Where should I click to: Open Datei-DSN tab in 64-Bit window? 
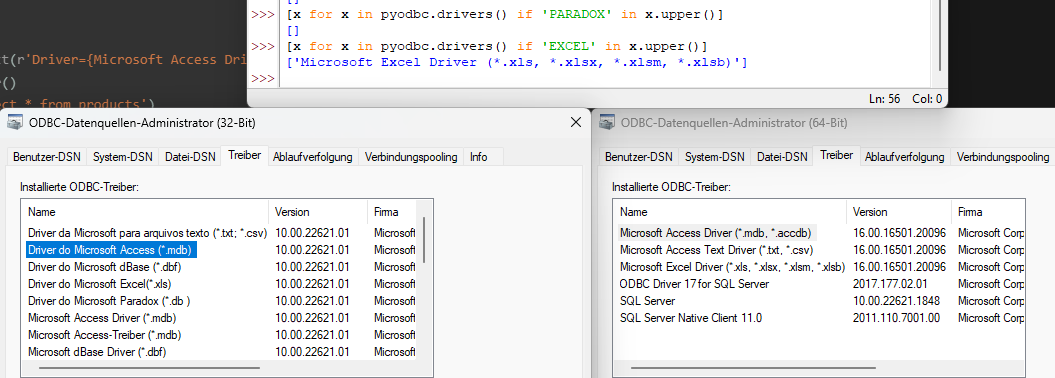pyautogui.click(x=783, y=157)
